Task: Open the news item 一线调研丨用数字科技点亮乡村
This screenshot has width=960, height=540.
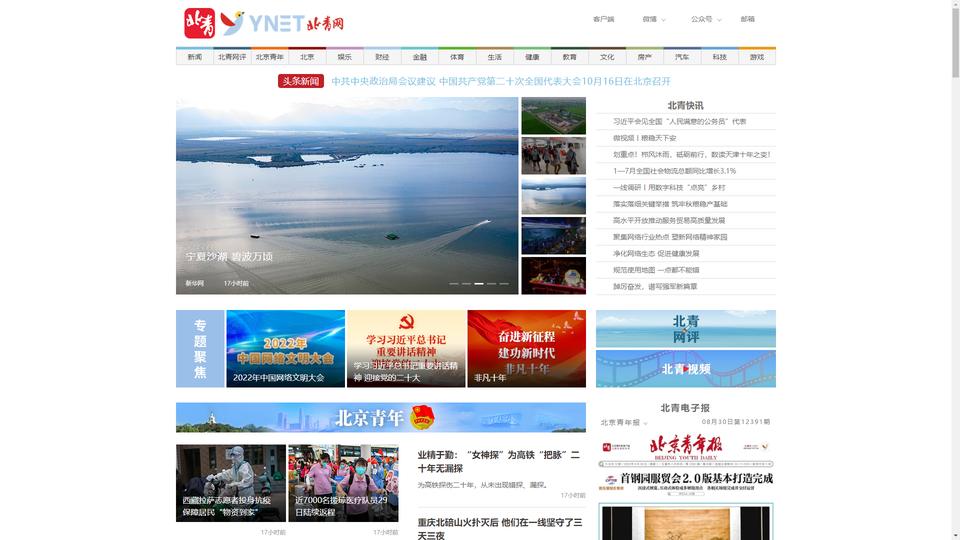Action: [x=669, y=188]
